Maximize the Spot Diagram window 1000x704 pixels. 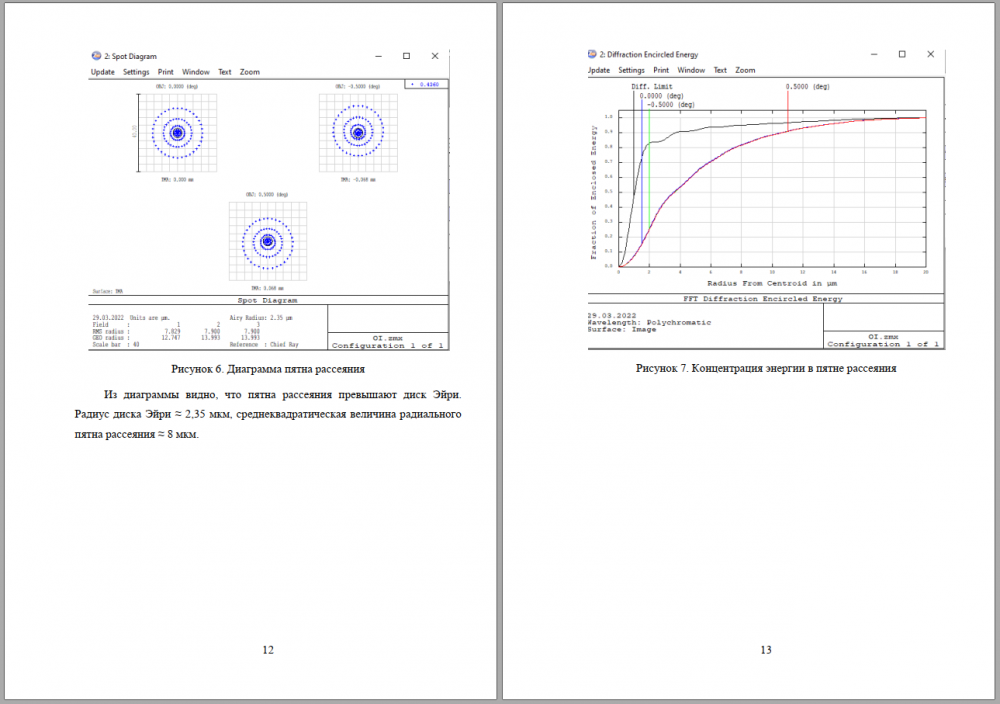[406, 56]
